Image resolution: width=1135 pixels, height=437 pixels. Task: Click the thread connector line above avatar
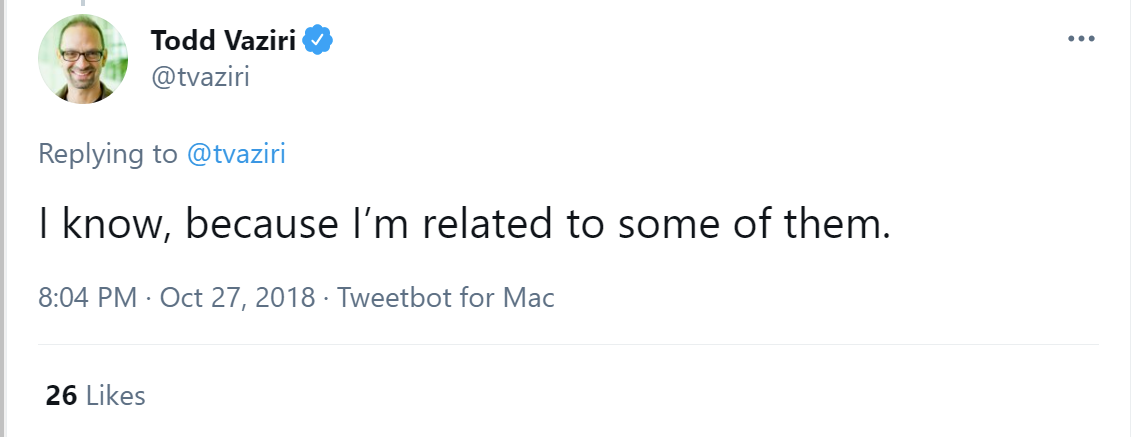tap(84, 4)
